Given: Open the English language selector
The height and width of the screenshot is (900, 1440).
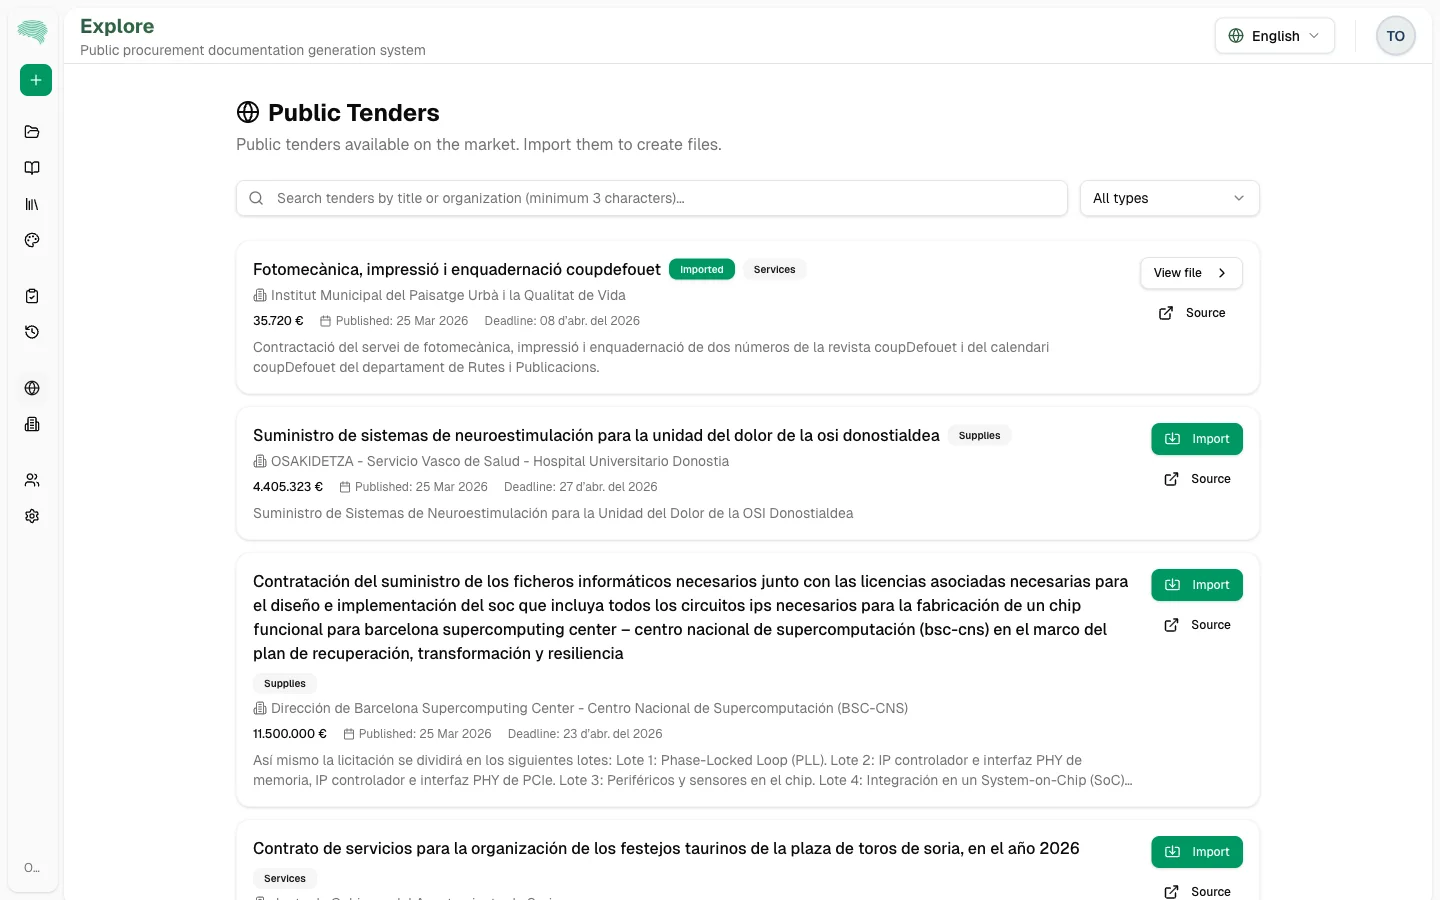Looking at the screenshot, I should (x=1274, y=35).
